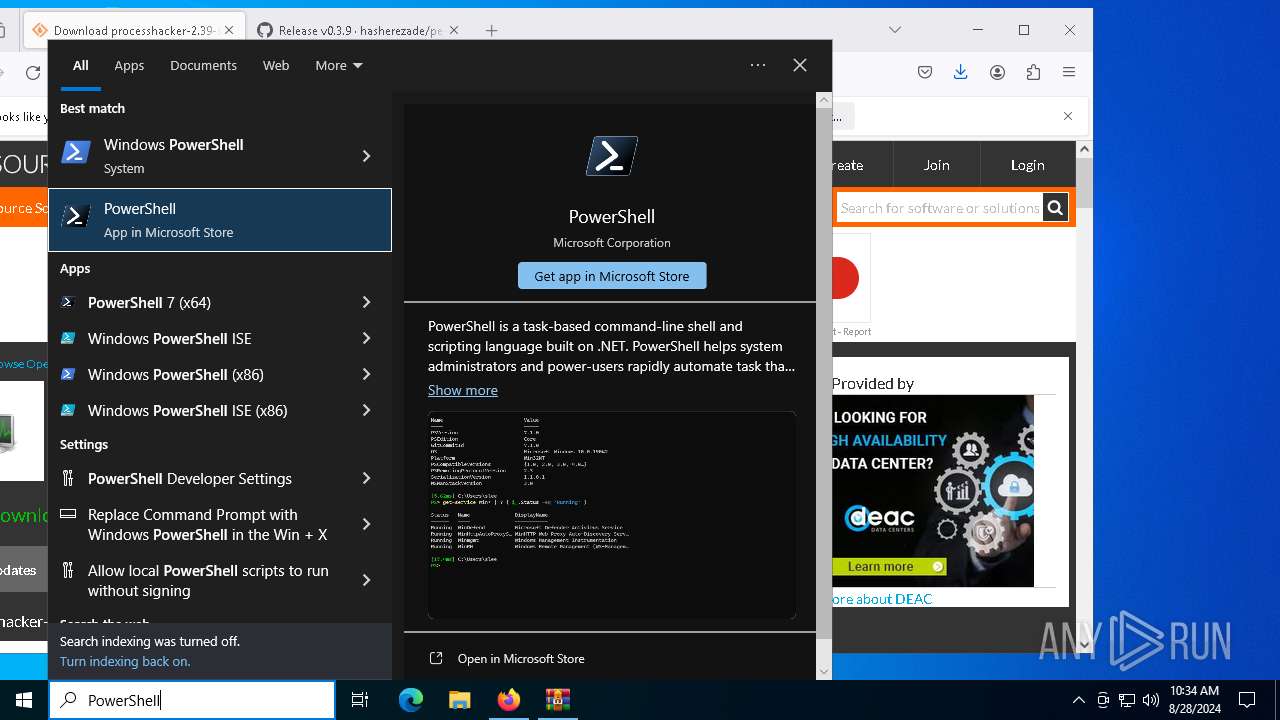The height and width of the screenshot is (720, 1280).
Task: Open Firefox extensions menu
Action: point(1033,72)
